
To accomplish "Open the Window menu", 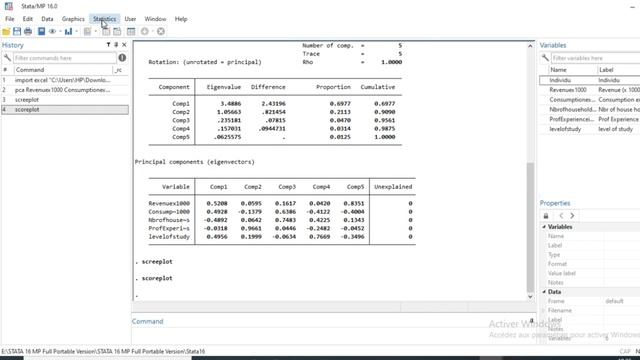I will pos(156,19).
